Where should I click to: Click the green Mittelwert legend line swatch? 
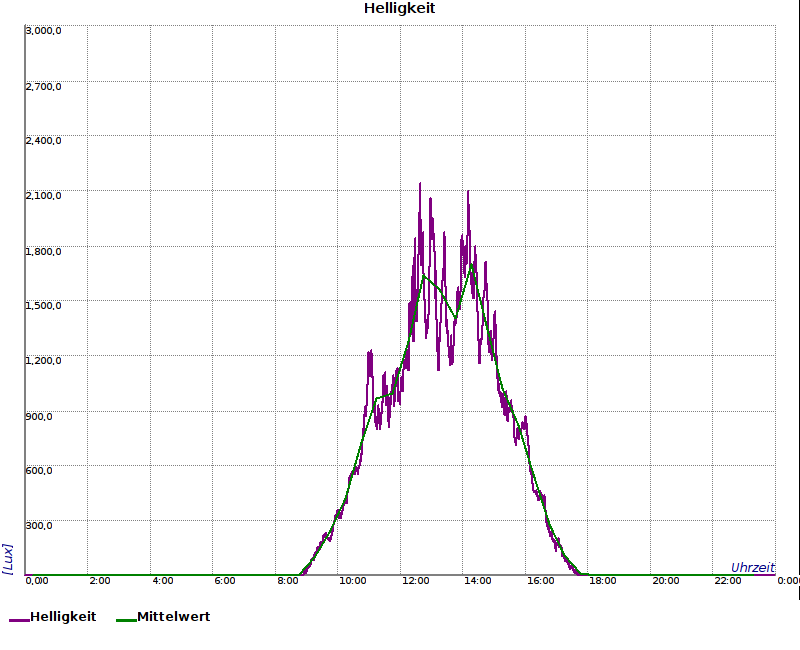(x=126, y=620)
